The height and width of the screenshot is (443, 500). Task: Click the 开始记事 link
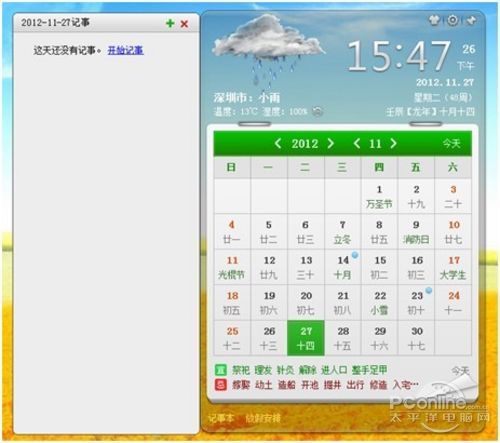pyautogui.click(x=126, y=50)
